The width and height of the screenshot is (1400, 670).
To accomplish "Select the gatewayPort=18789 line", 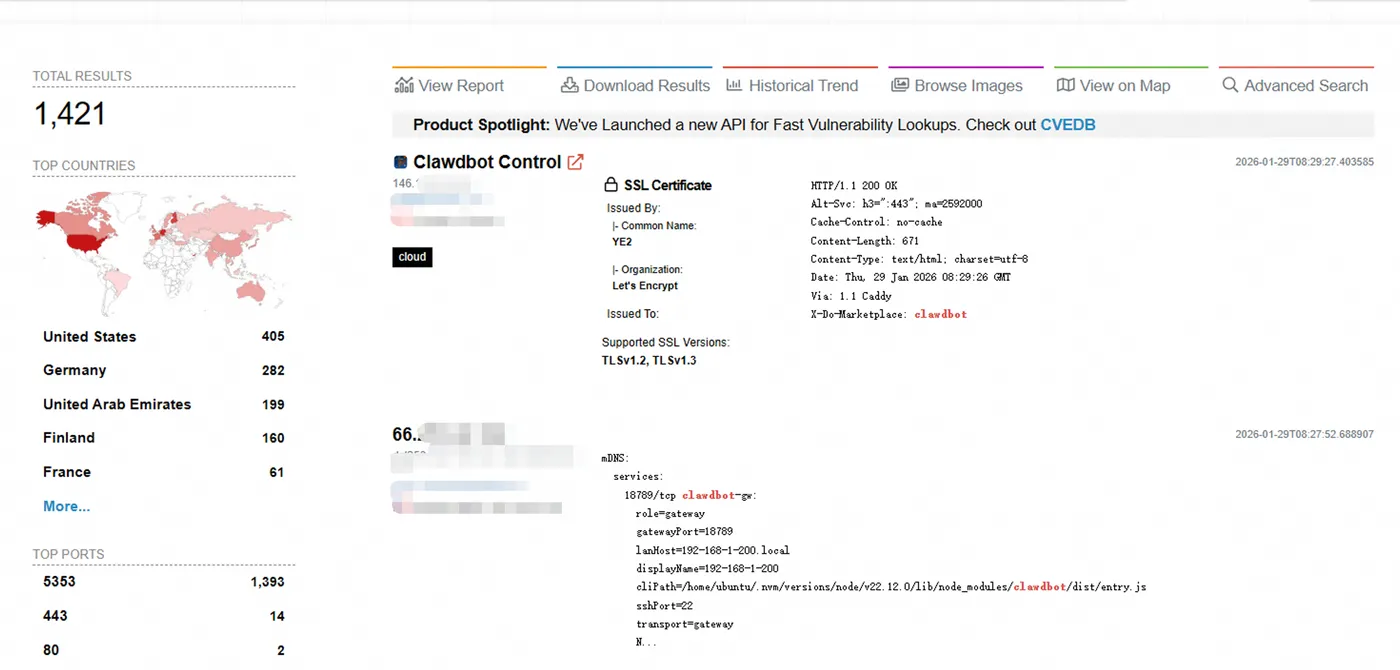I will tap(684, 532).
